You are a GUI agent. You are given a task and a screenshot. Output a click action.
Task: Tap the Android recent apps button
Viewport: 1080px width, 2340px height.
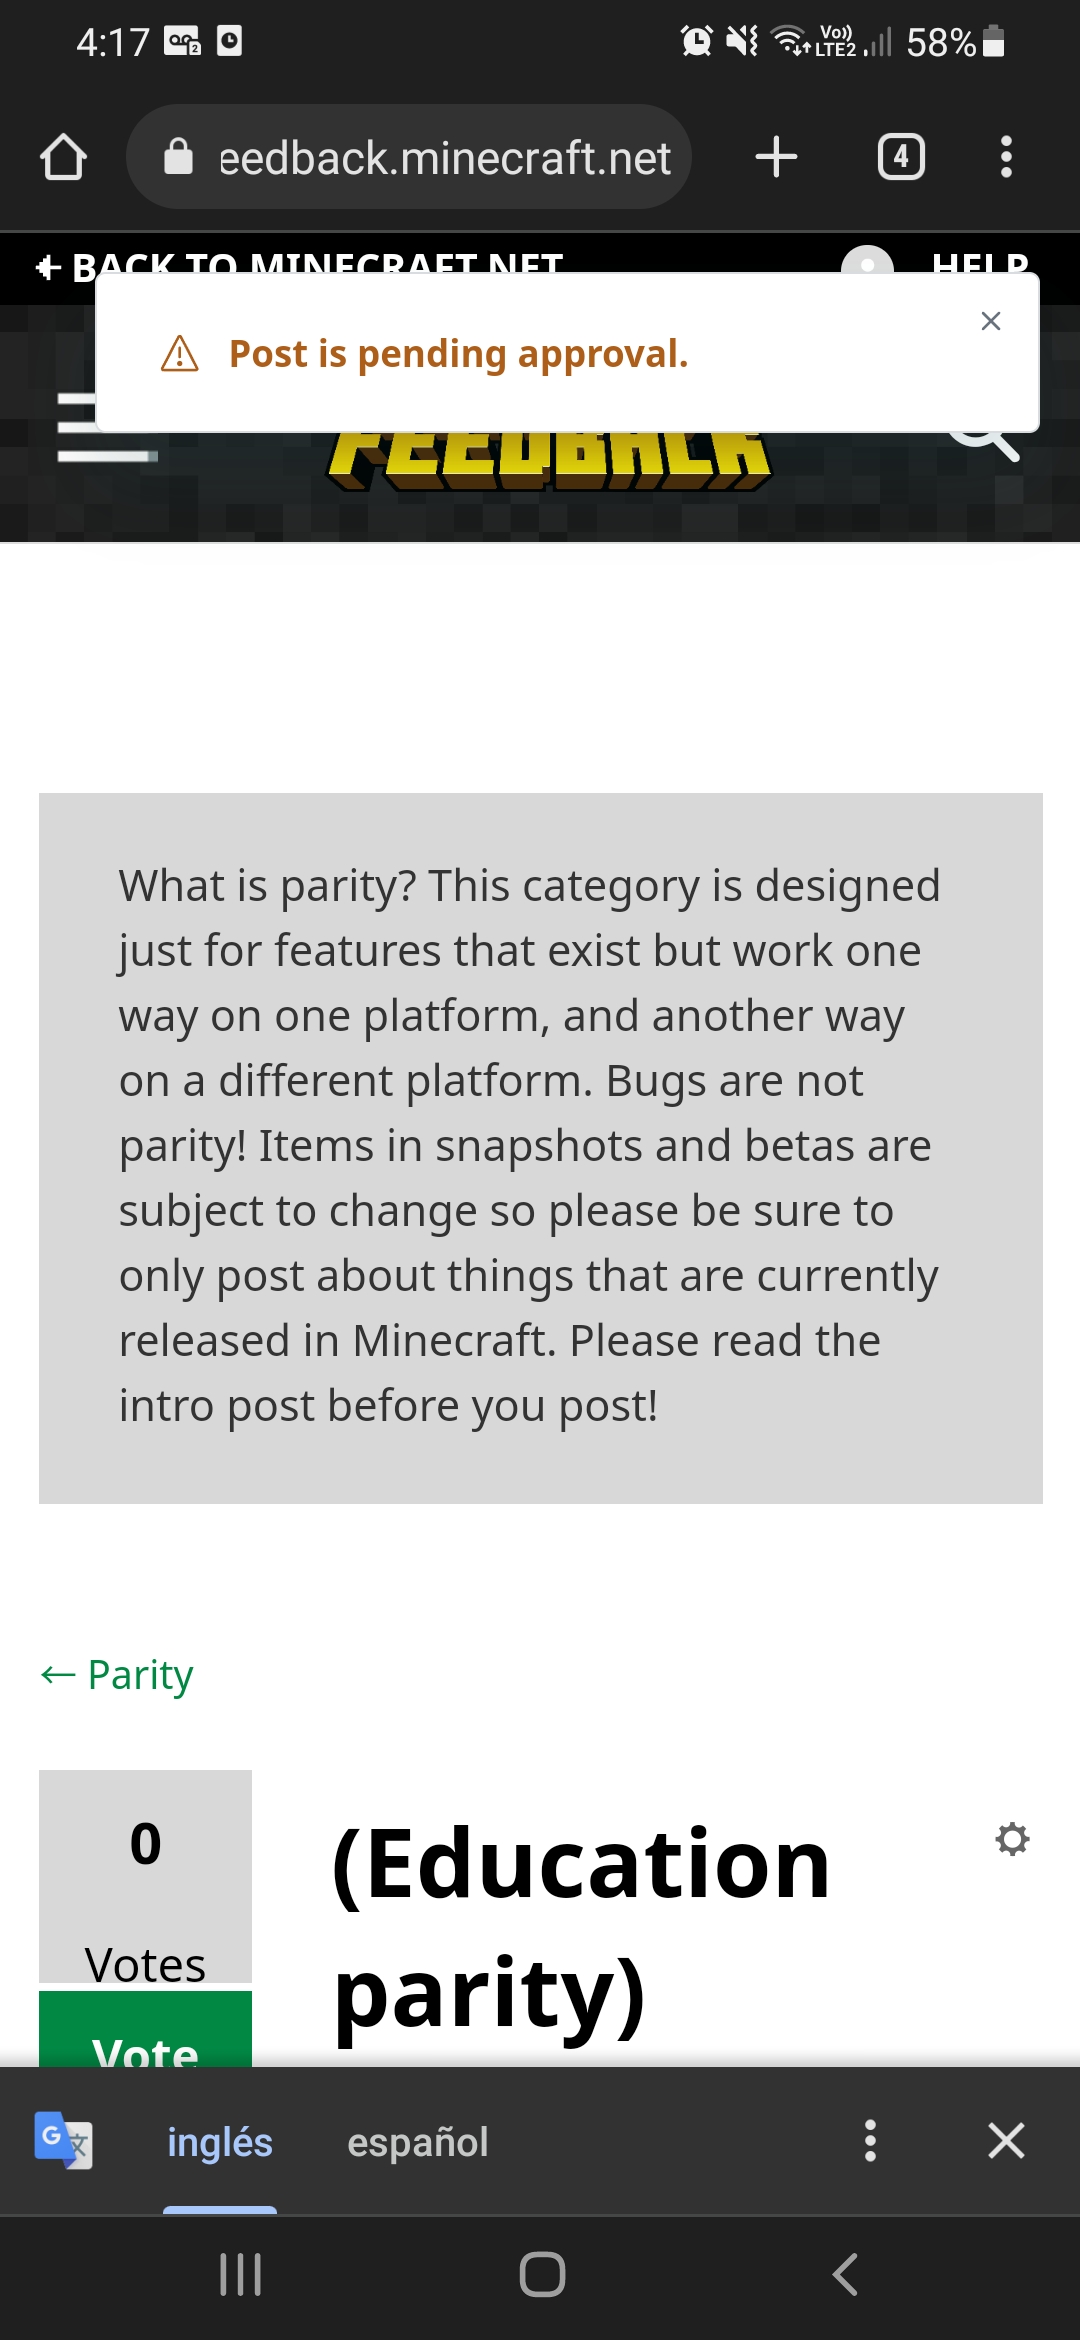pos(240,2275)
